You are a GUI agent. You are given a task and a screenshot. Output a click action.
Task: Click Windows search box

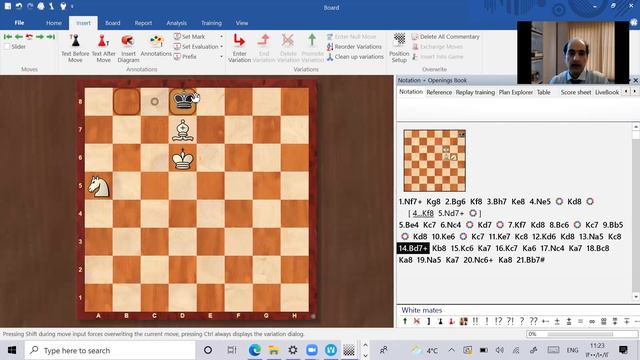pyautogui.click(x=109, y=350)
